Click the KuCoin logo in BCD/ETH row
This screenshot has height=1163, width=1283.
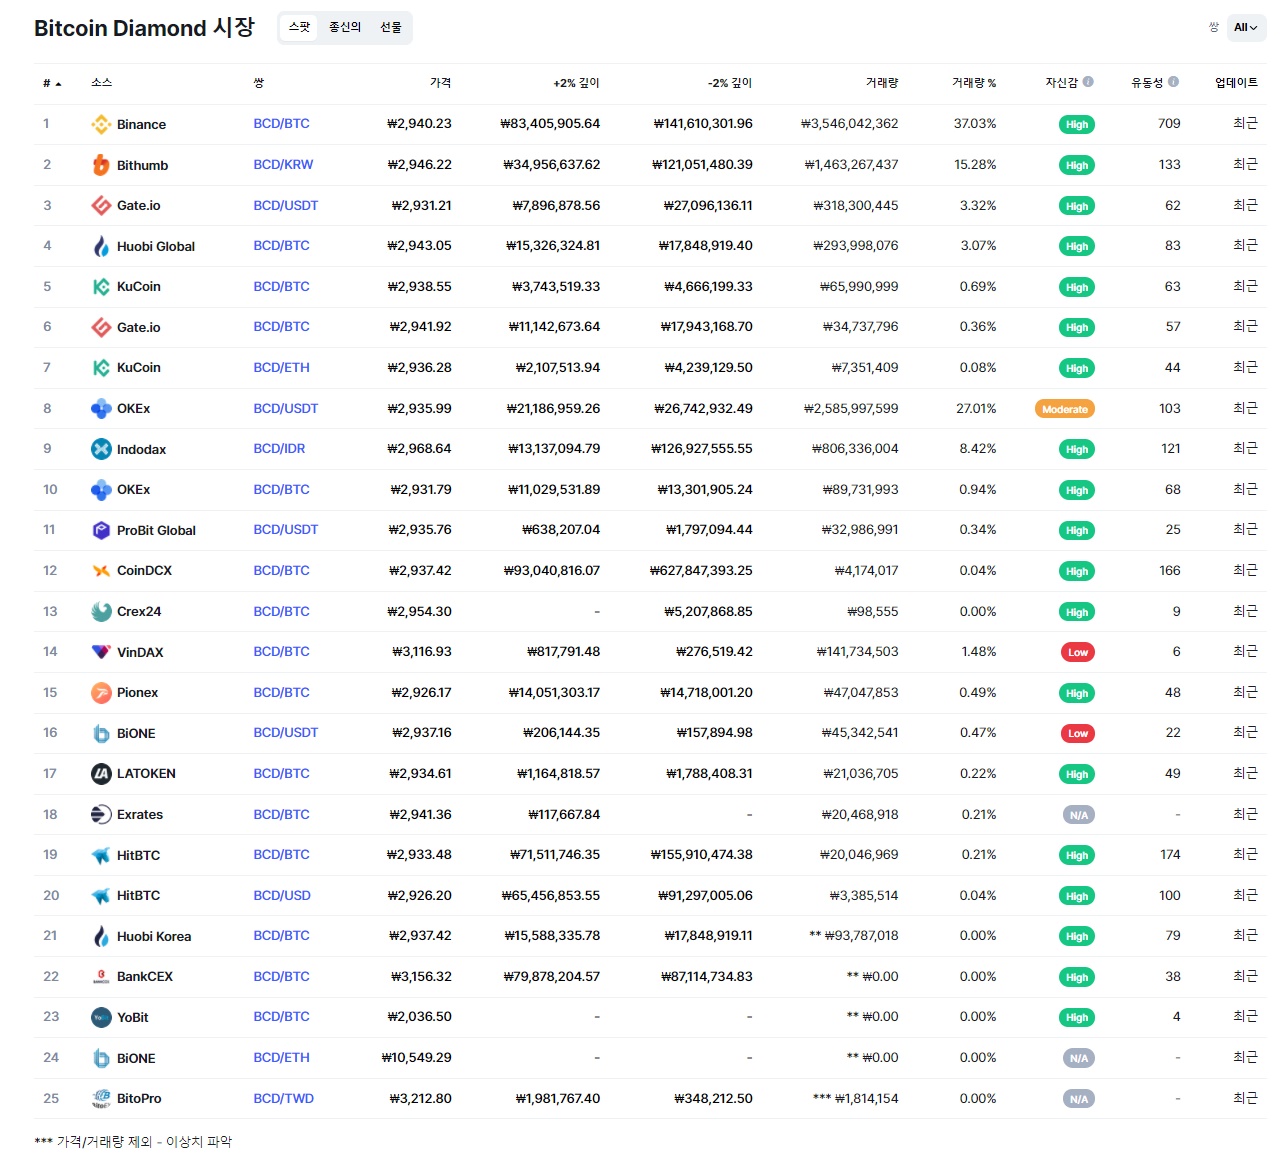101,368
